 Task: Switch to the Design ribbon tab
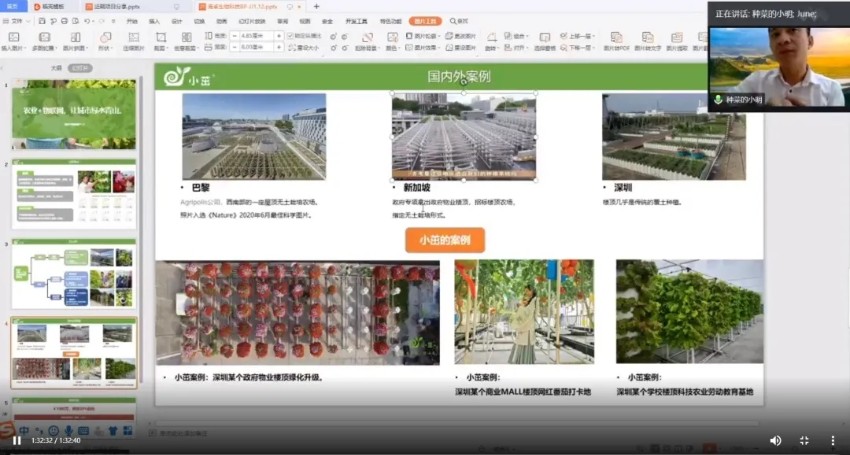pyautogui.click(x=177, y=21)
